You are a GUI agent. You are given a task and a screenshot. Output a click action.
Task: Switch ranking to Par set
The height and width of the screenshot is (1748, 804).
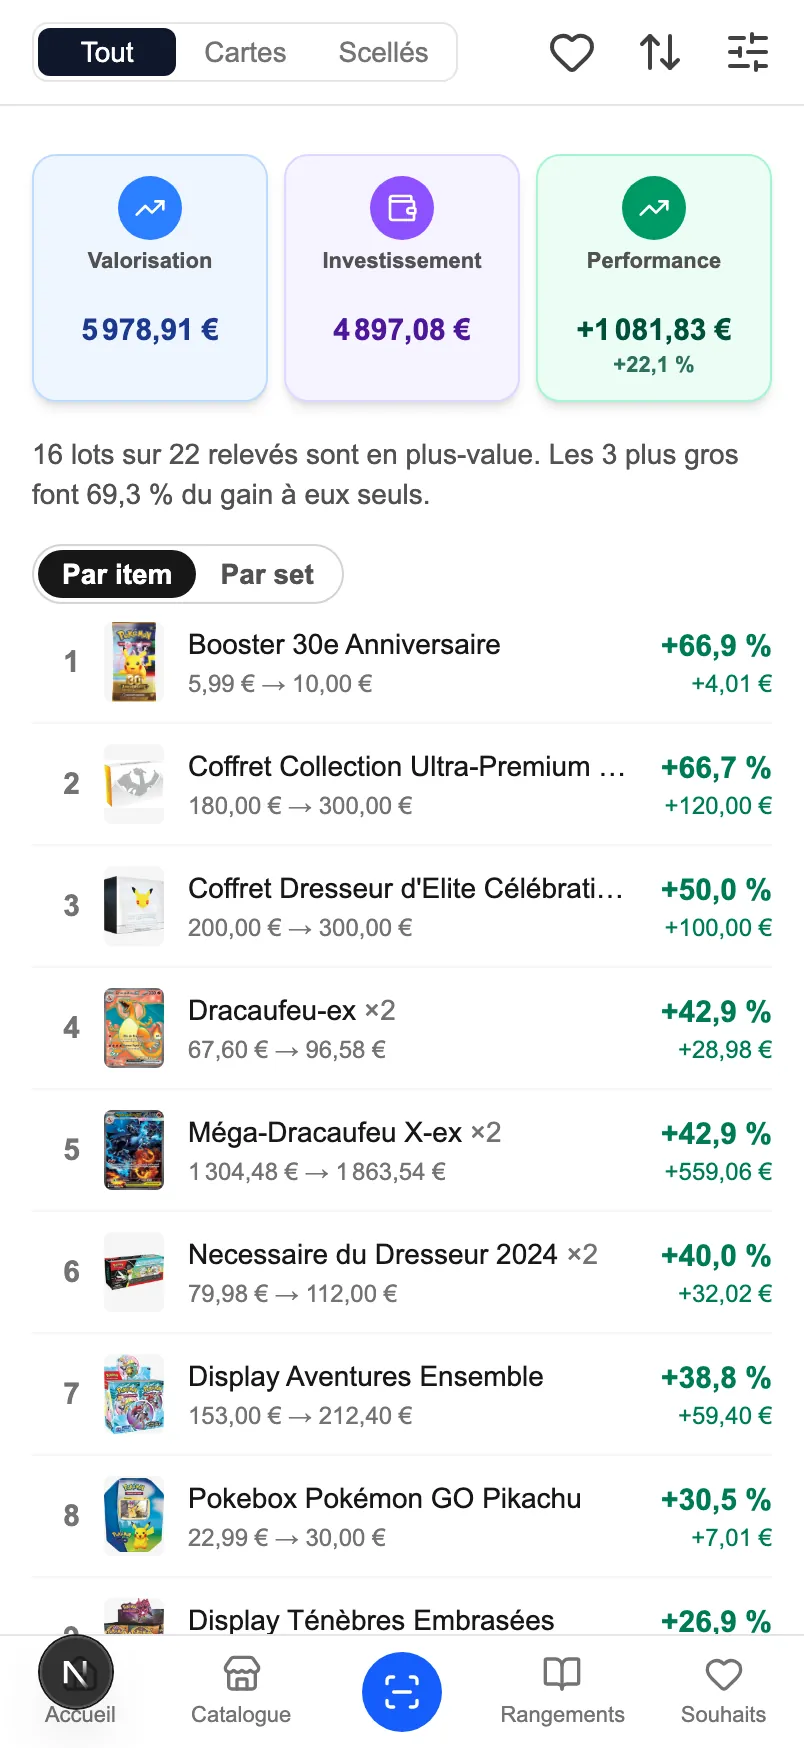click(267, 574)
